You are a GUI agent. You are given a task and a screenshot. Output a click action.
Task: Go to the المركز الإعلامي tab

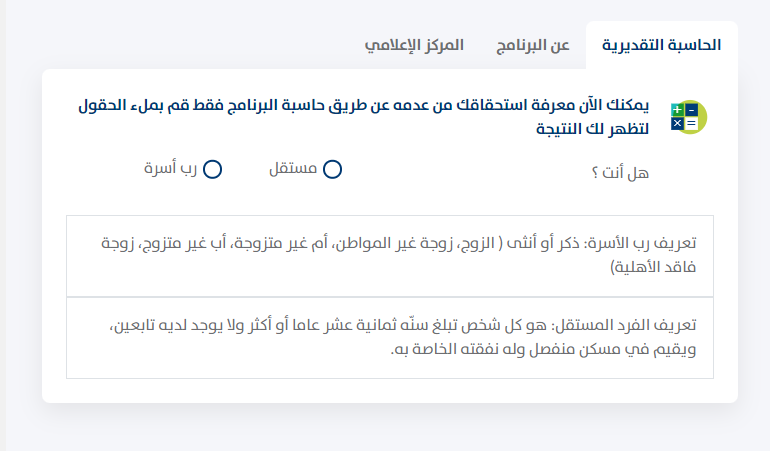(414, 46)
